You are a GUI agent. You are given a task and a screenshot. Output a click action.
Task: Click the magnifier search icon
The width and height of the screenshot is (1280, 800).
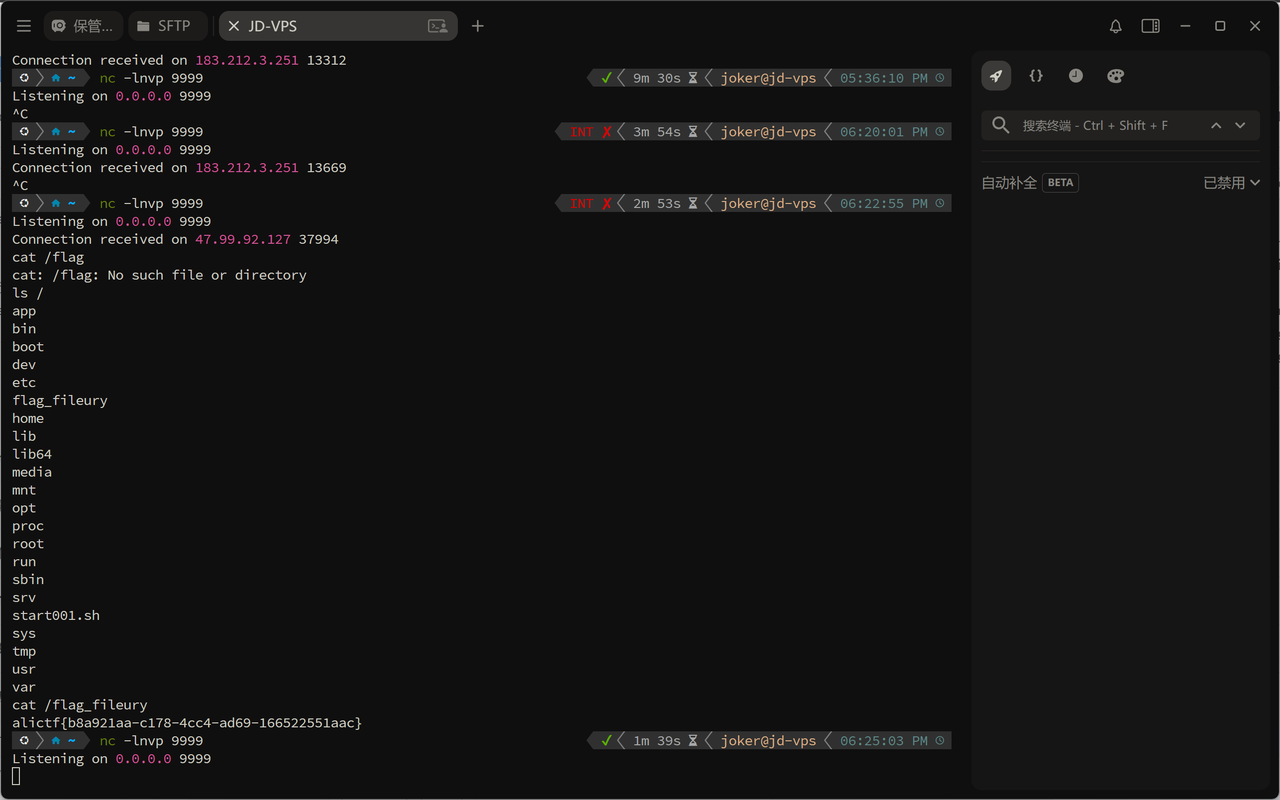point(1001,125)
